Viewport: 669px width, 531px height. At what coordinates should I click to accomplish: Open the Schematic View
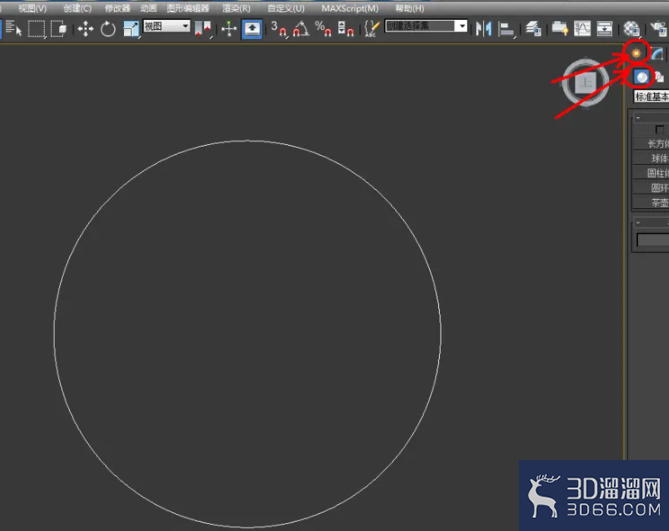[604, 29]
